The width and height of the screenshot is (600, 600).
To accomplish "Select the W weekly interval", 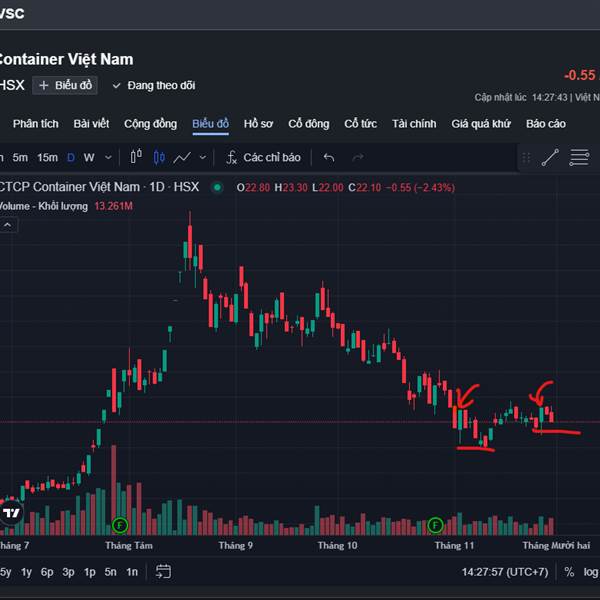I will (x=89, y=158).
